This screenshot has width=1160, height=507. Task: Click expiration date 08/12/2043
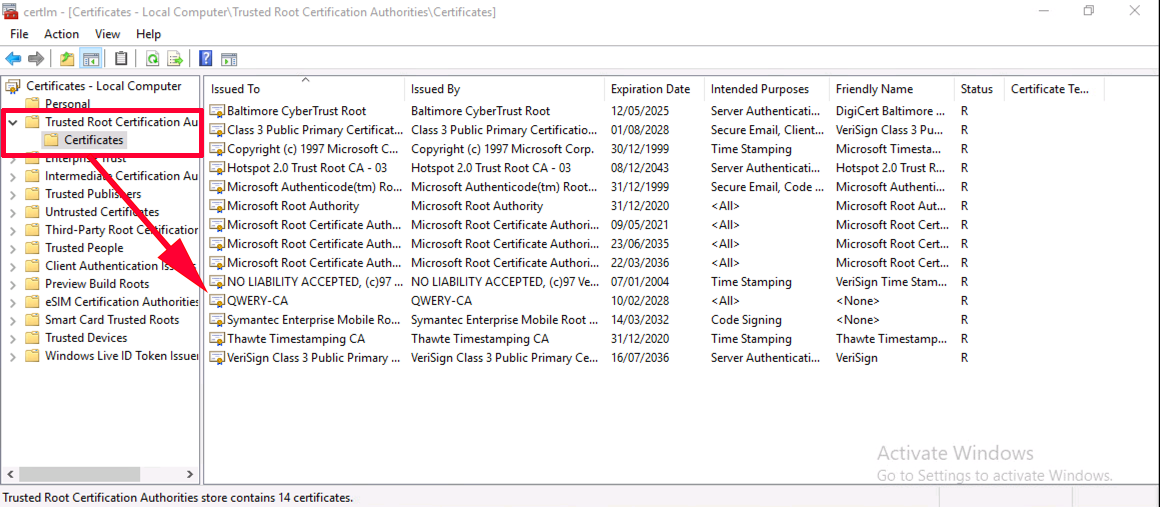click(x=638, y=168)
